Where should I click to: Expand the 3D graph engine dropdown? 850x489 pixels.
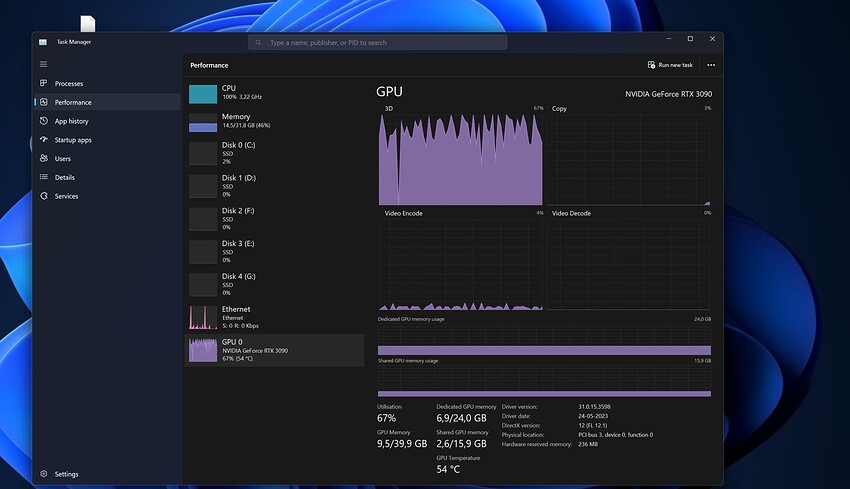point(390,108)
